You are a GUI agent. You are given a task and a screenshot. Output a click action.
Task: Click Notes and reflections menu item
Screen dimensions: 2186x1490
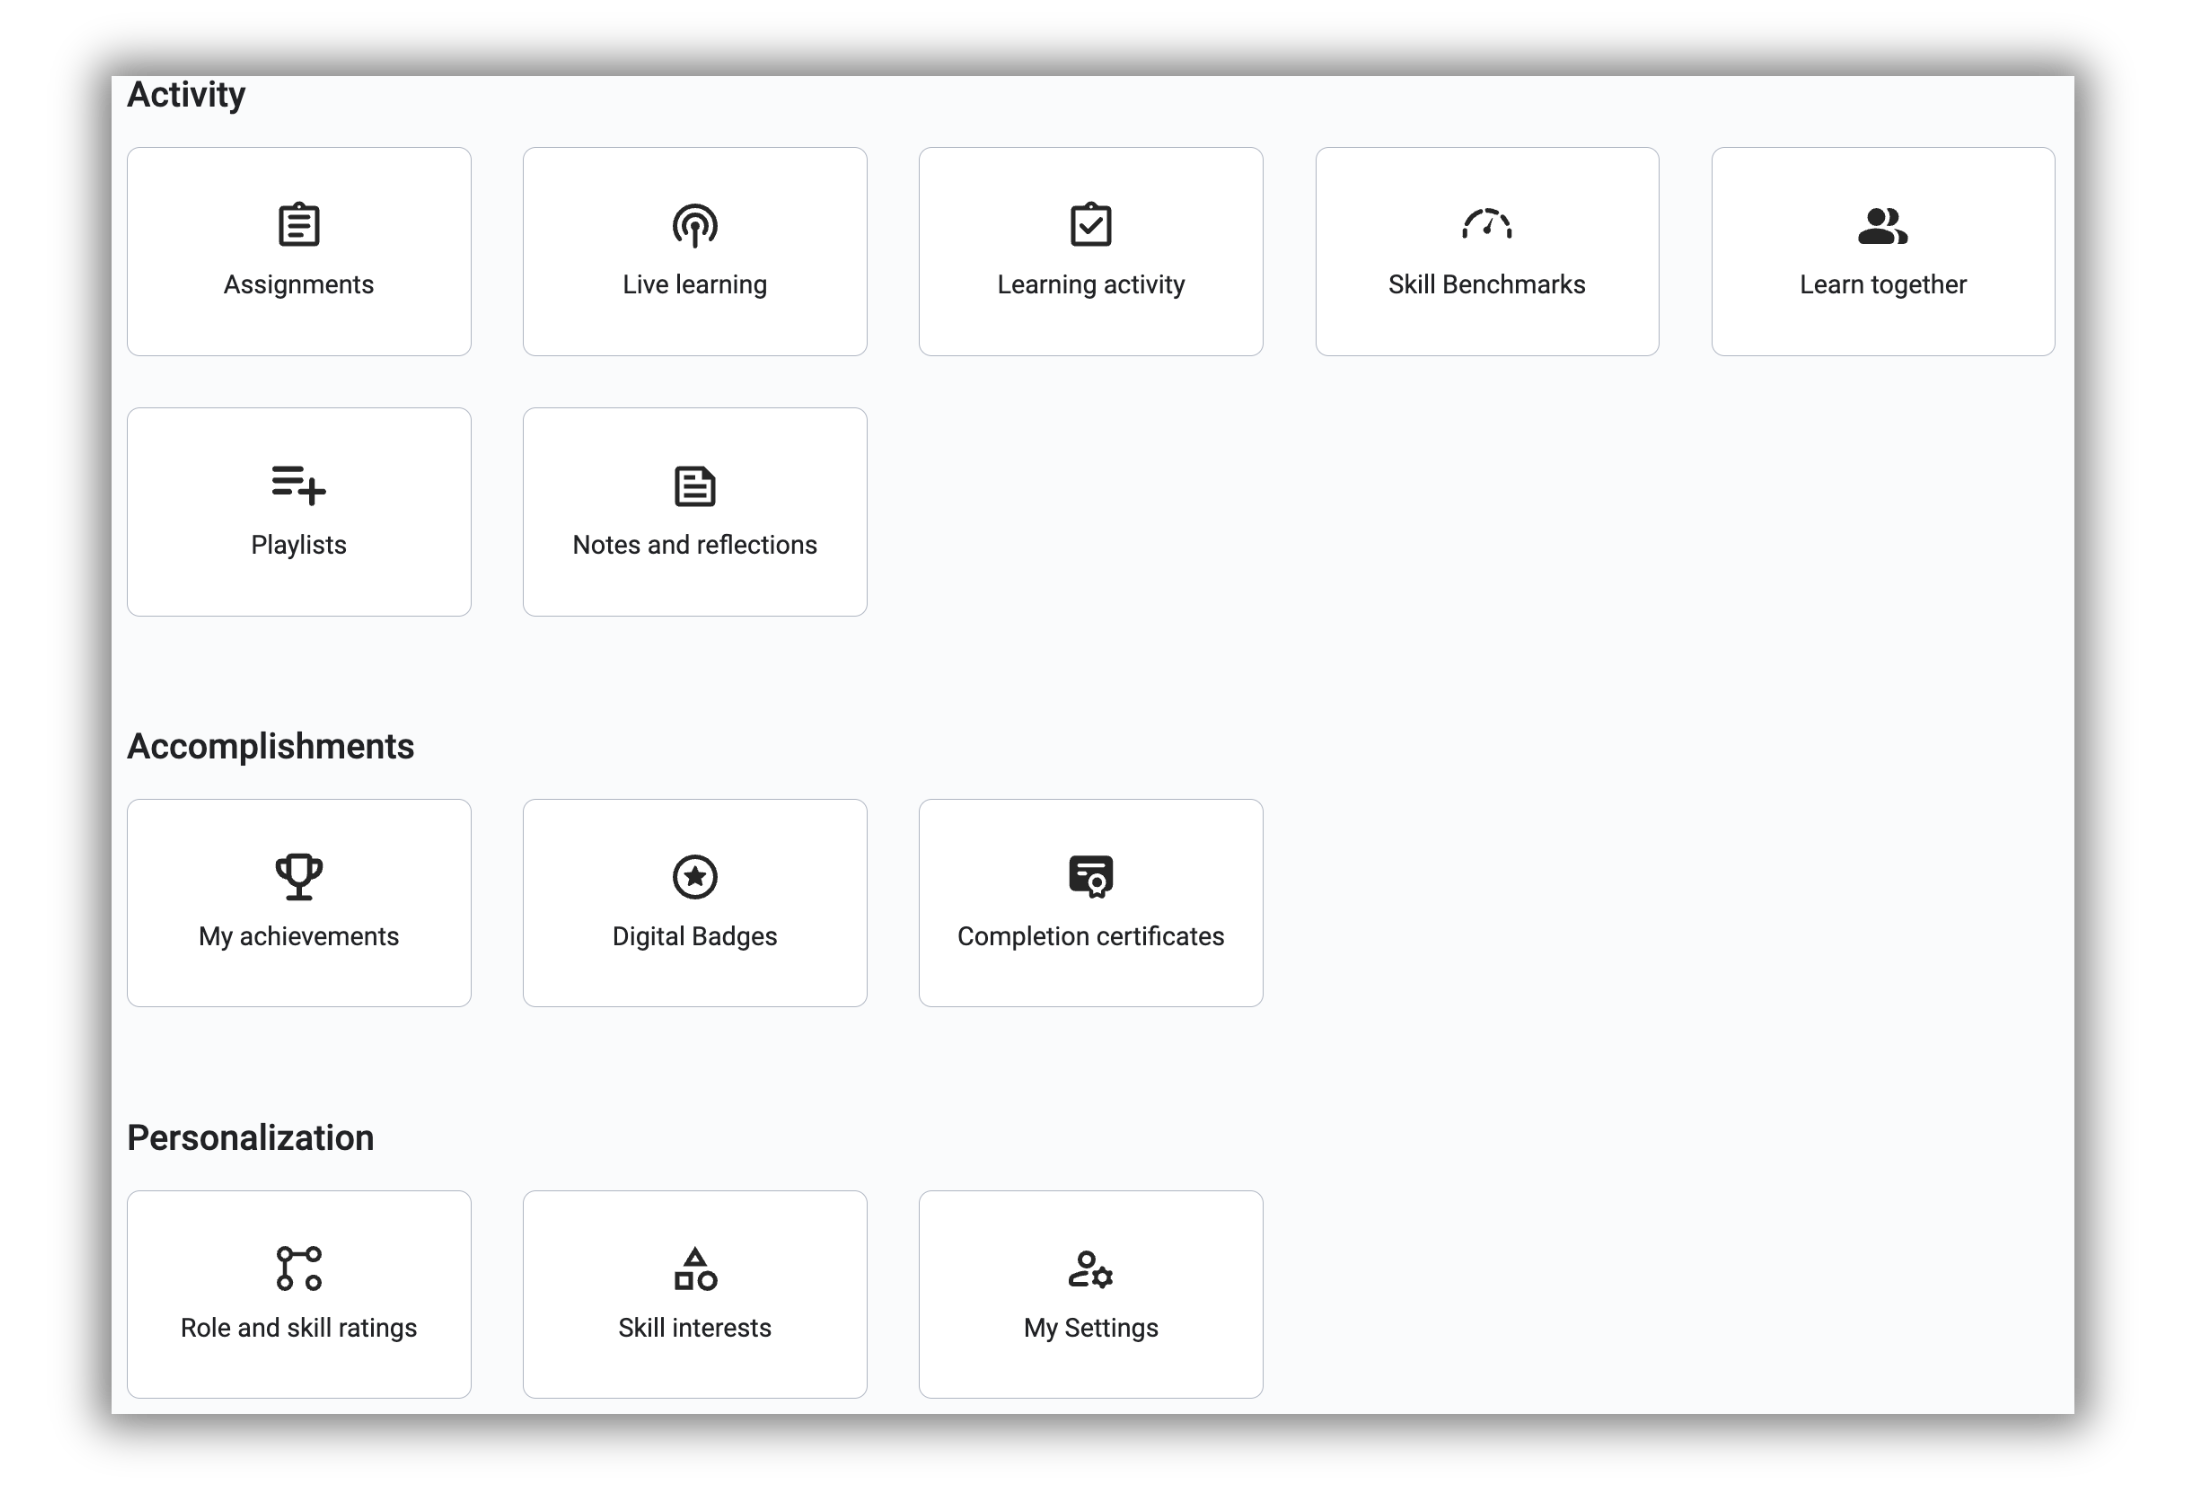[x=693, y=512]
